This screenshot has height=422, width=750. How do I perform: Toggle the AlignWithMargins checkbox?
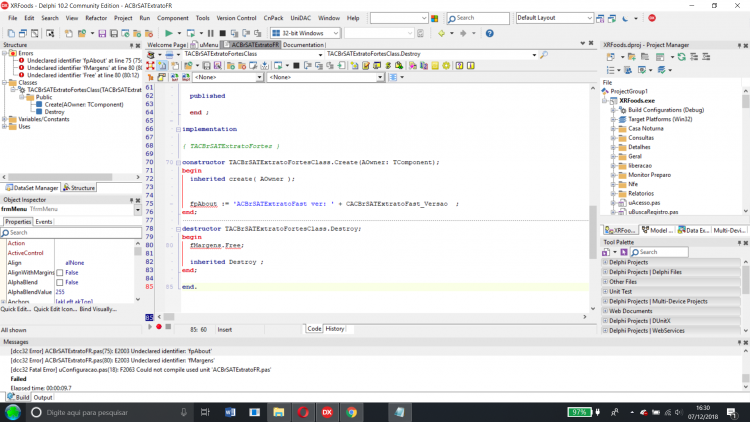(60, 273)
